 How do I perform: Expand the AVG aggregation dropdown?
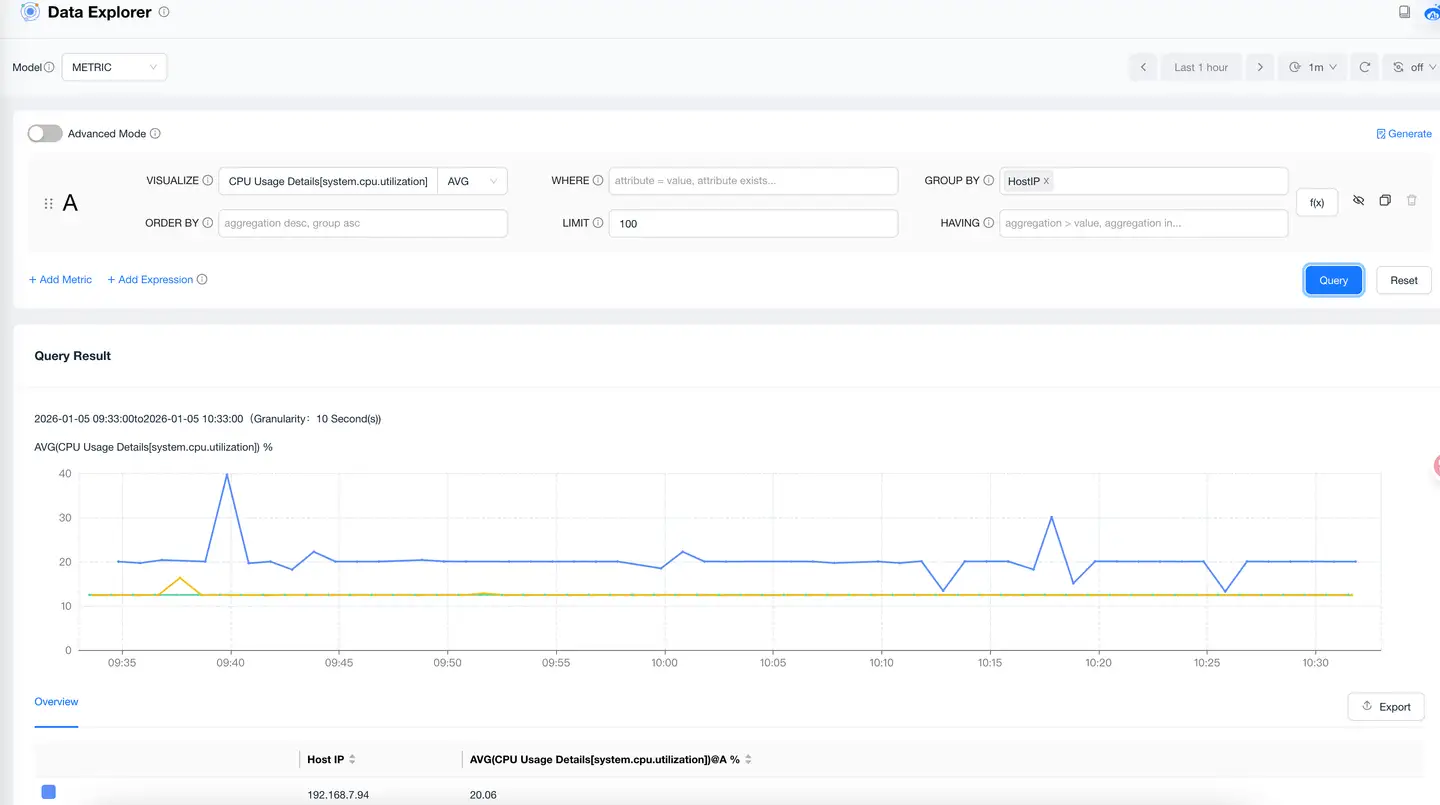click(472, 181)
